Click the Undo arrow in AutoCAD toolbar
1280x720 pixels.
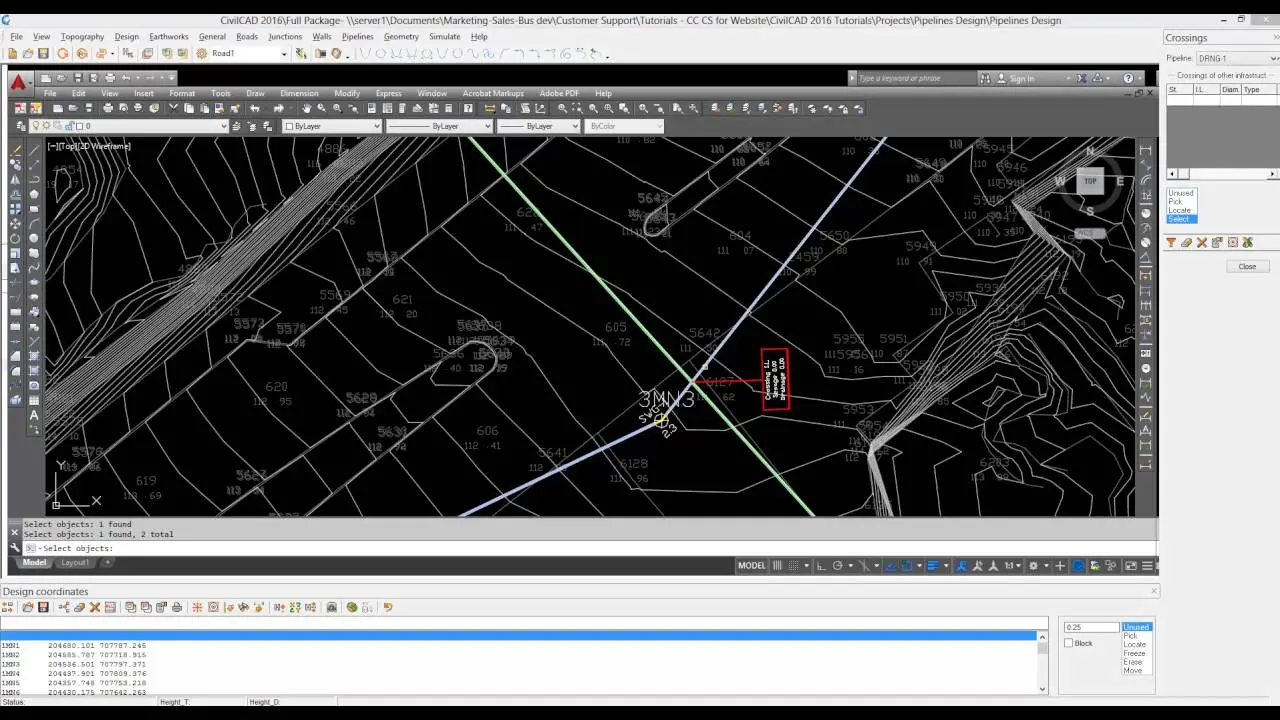click(x=255, y=108)
